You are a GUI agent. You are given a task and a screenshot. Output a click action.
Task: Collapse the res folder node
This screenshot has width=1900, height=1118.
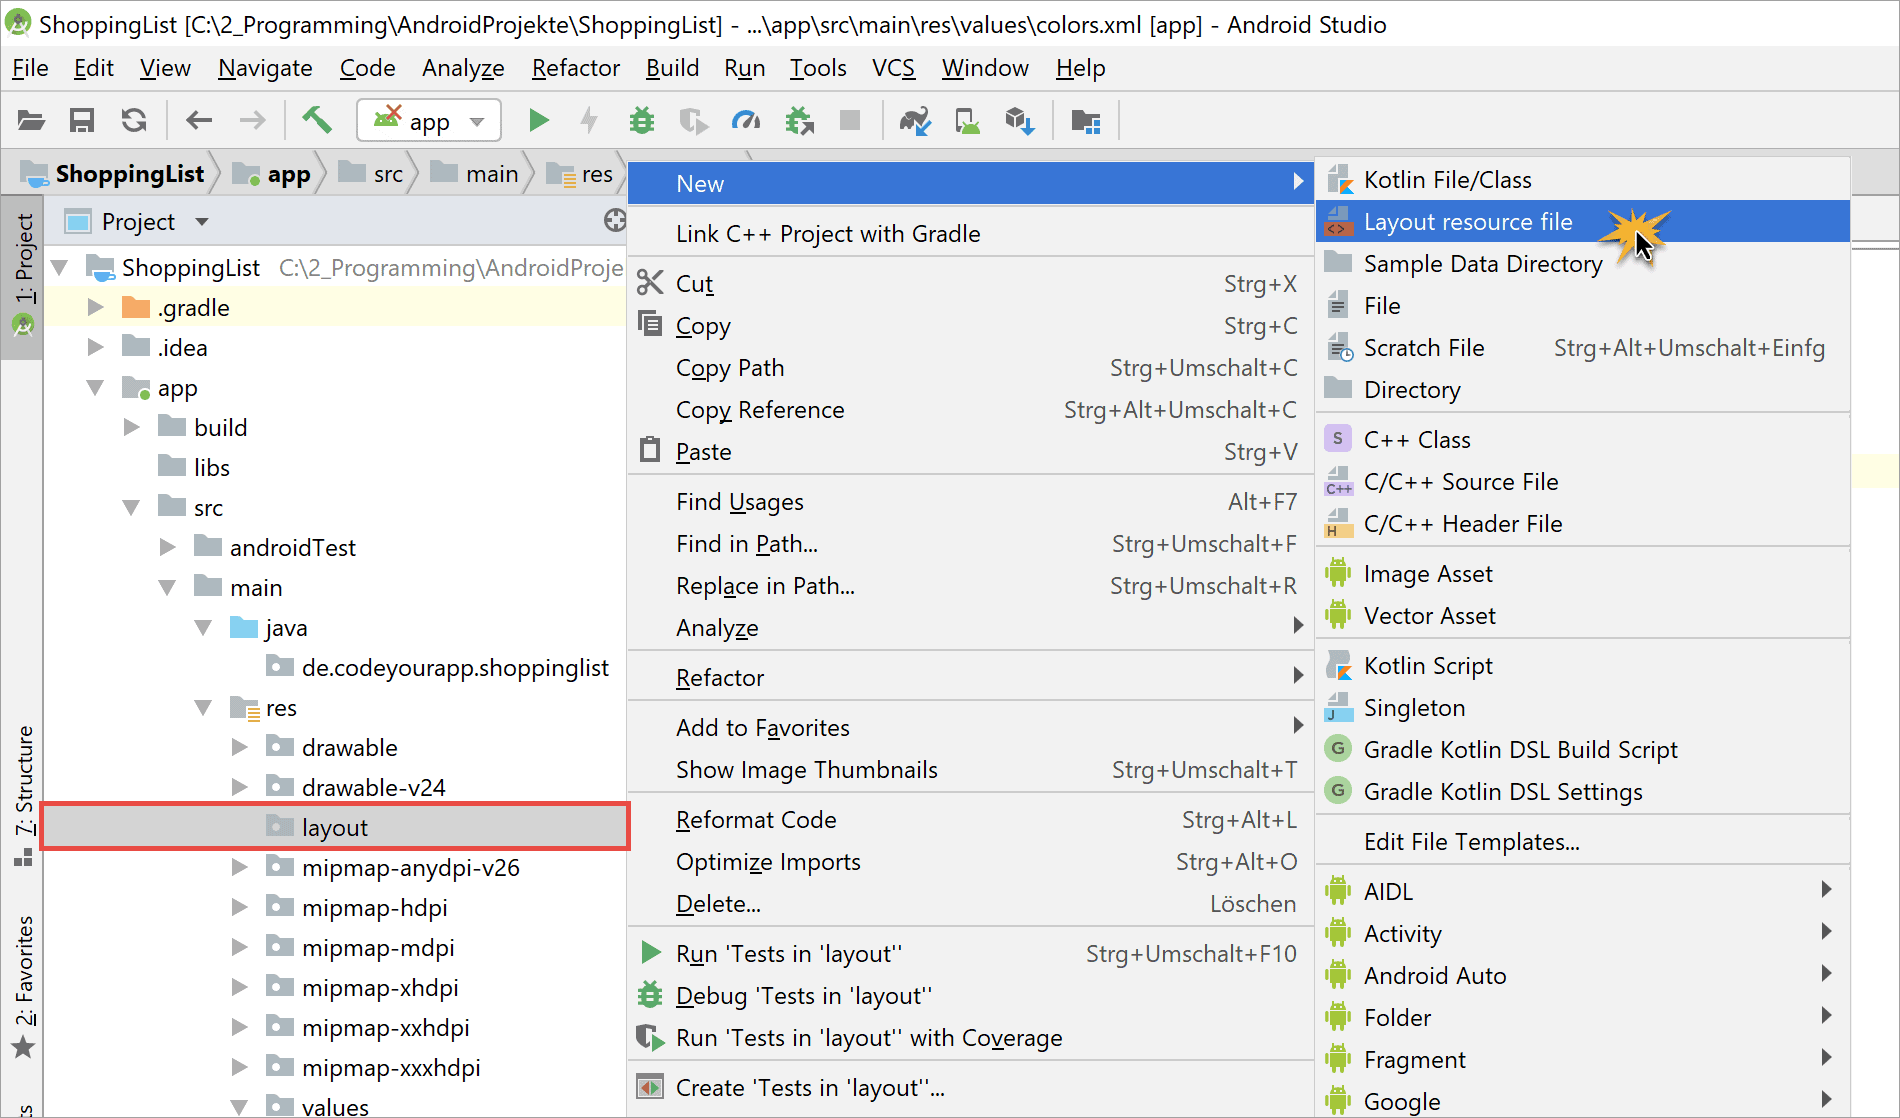click(x=203, y=707)
